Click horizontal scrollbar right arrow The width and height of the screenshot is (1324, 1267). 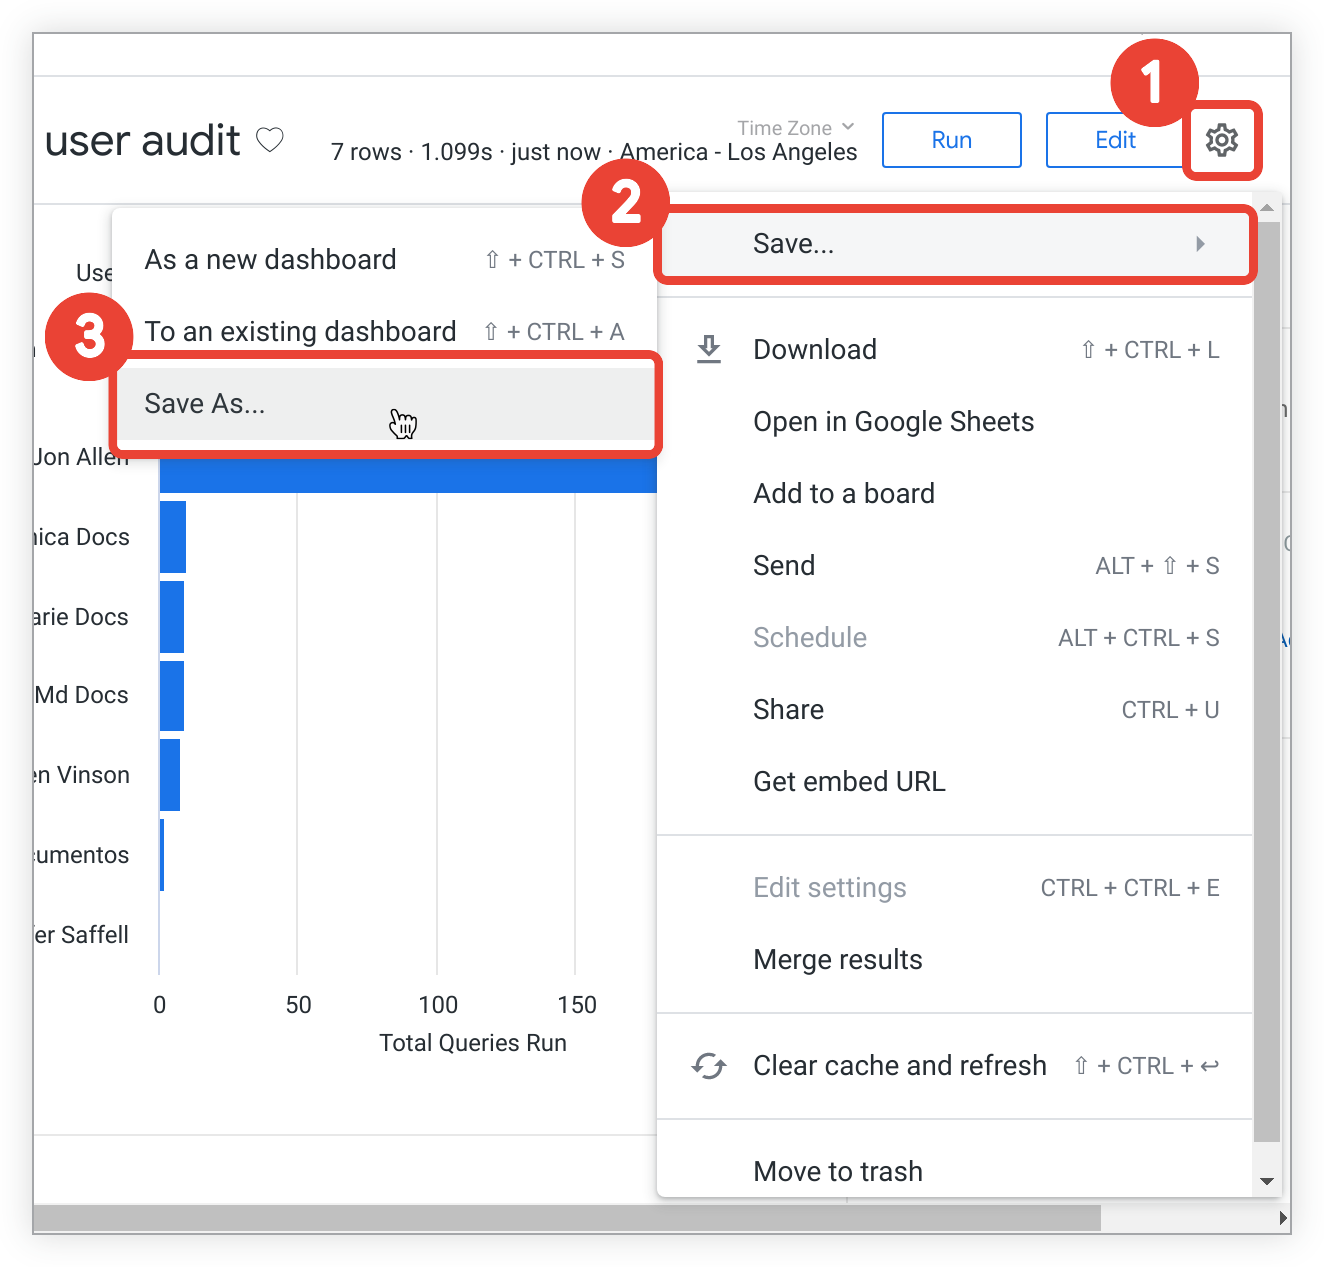pos(1283,1218)
